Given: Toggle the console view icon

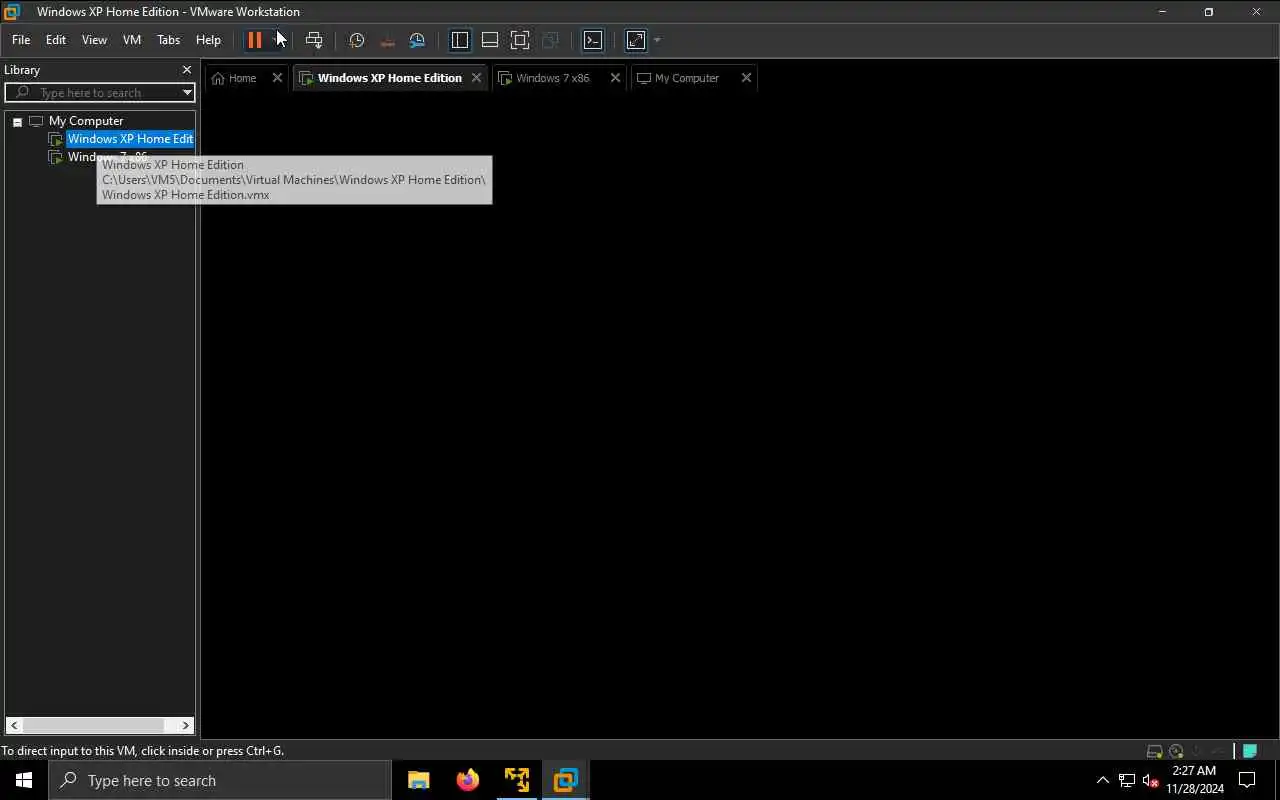Looking at the screenshot, I should point(593,40).
